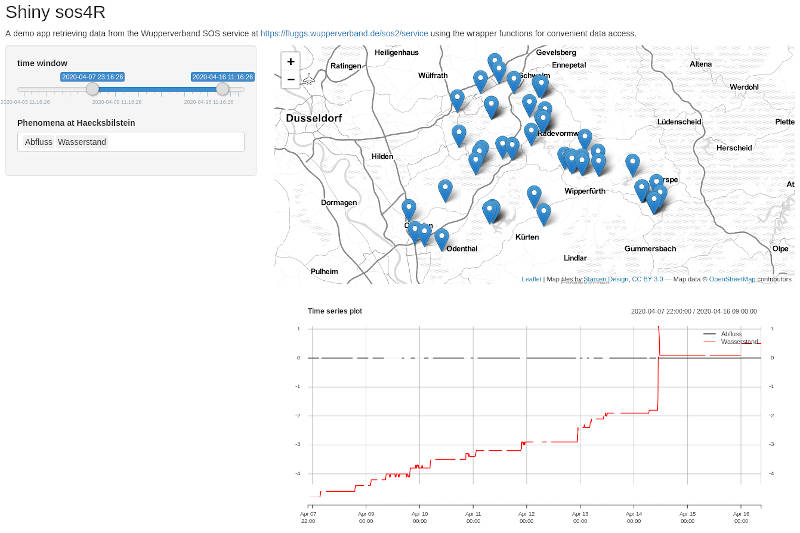The image size is (800, 533).
Task: Open the Leaflet attribution link
Action: click(x=531, y=280)
